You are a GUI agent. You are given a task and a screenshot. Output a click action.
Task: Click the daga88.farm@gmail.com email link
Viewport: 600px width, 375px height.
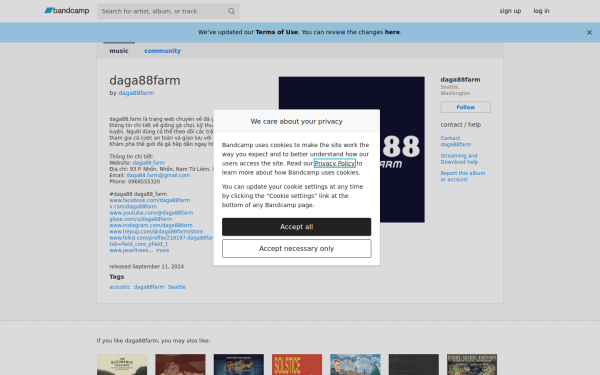tap(158, 175)
